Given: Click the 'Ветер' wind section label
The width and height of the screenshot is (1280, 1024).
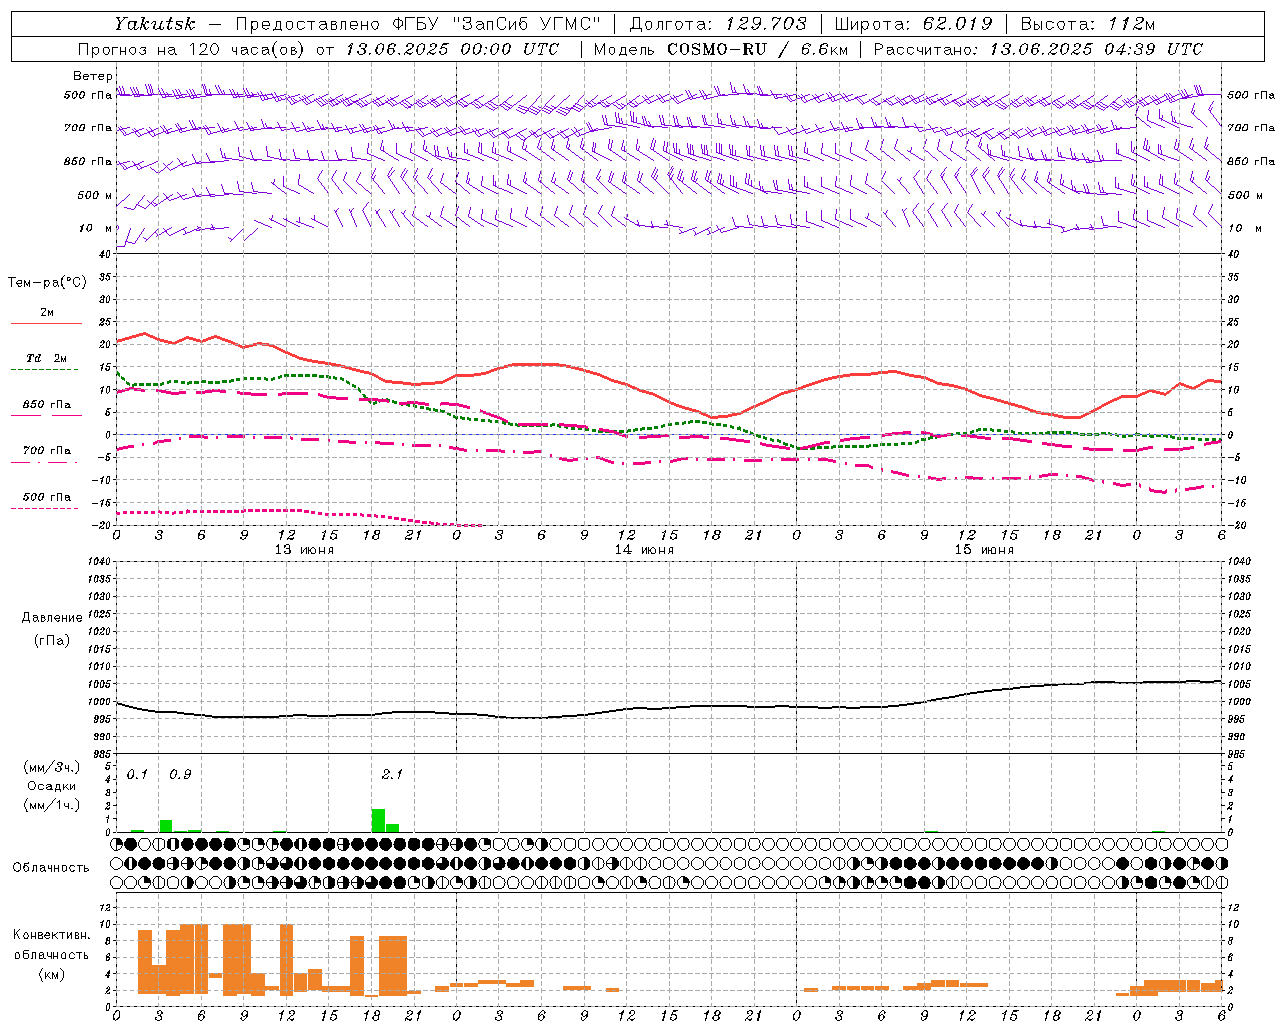Looking at the screenshot, I should [93, 76].
